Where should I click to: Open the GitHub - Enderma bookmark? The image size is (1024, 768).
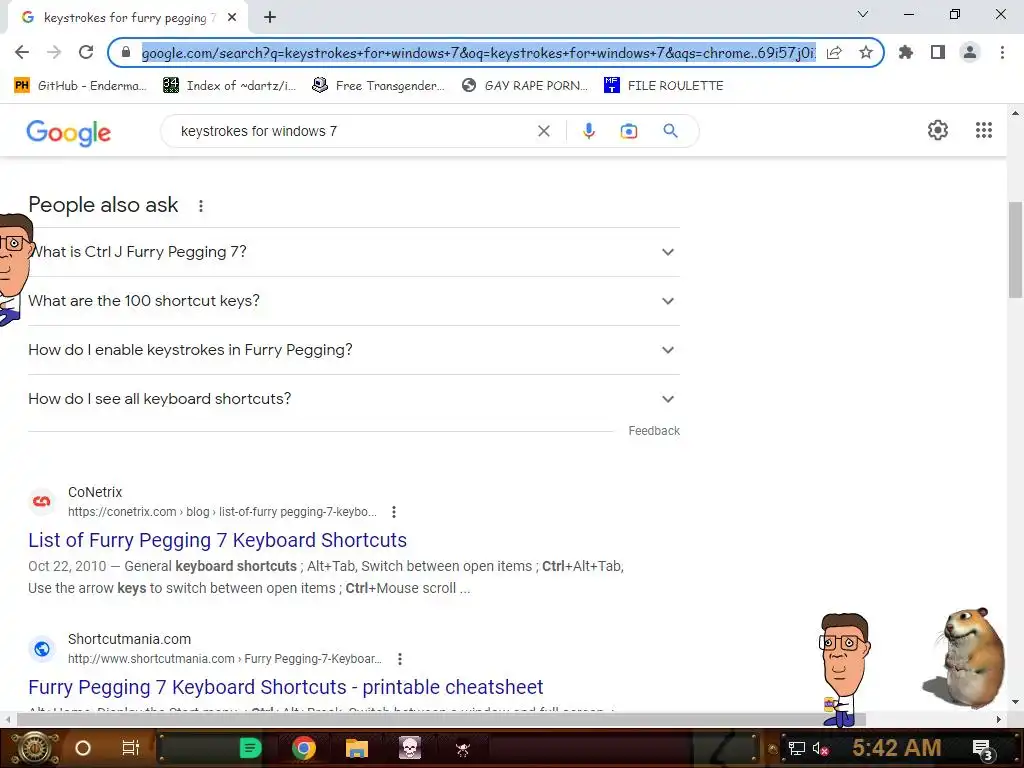click(x=81, y=86)
